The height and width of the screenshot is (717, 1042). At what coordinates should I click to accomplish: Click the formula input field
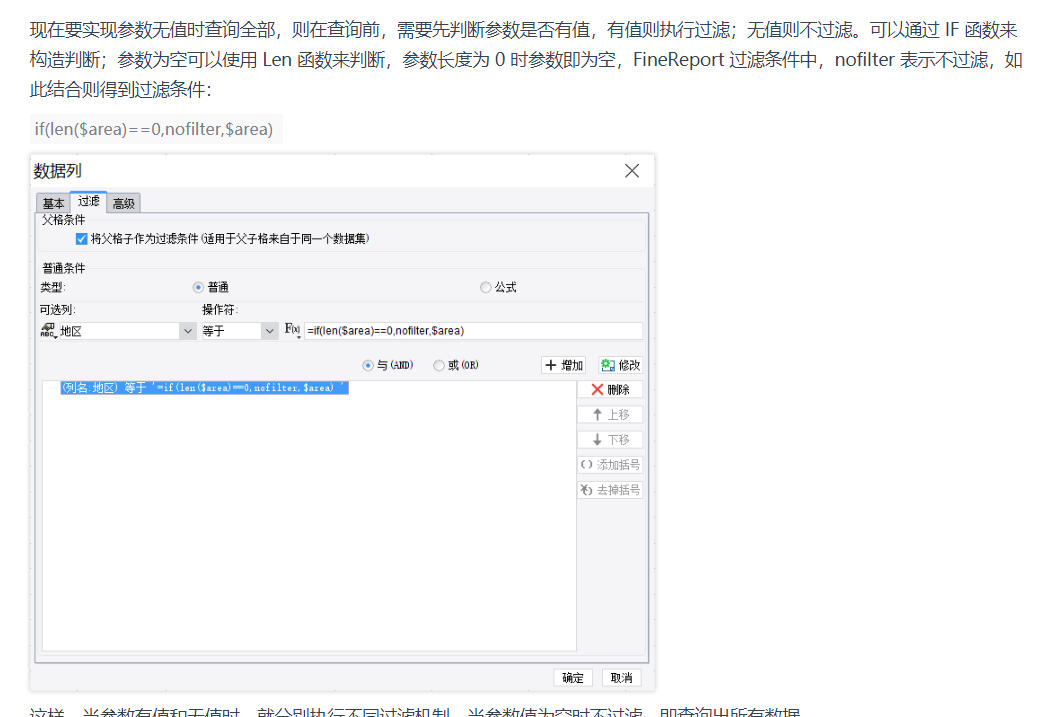(473, 330)
